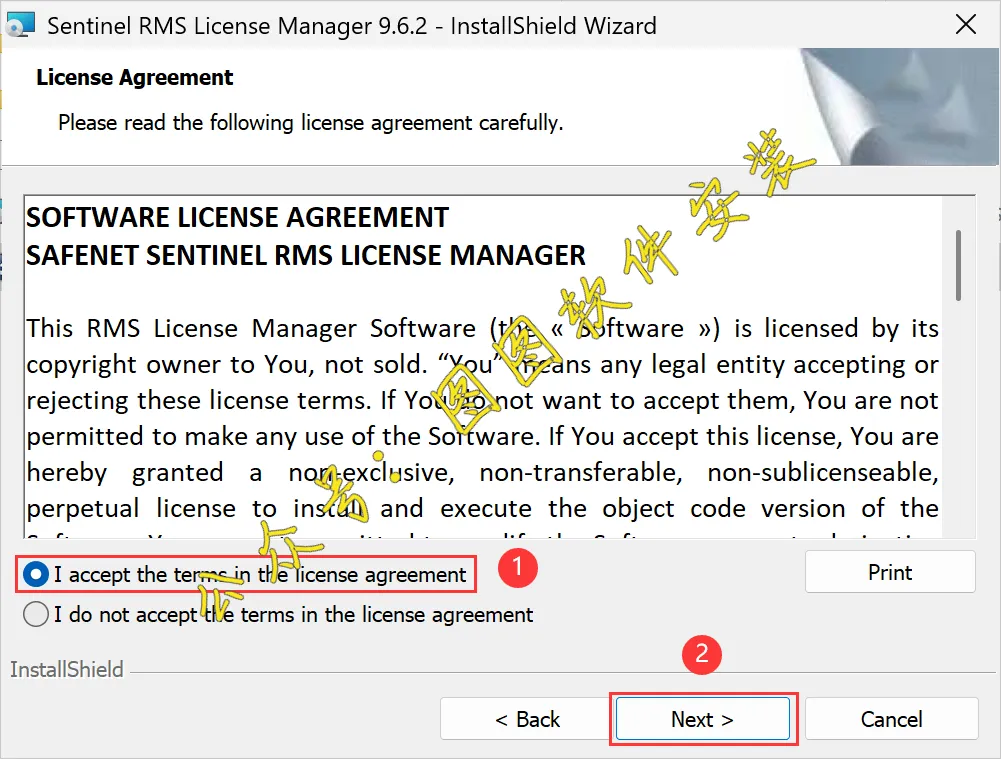Click the Next > button
Viewport: 1001px width, 759px height.
(x=703, y=719)
